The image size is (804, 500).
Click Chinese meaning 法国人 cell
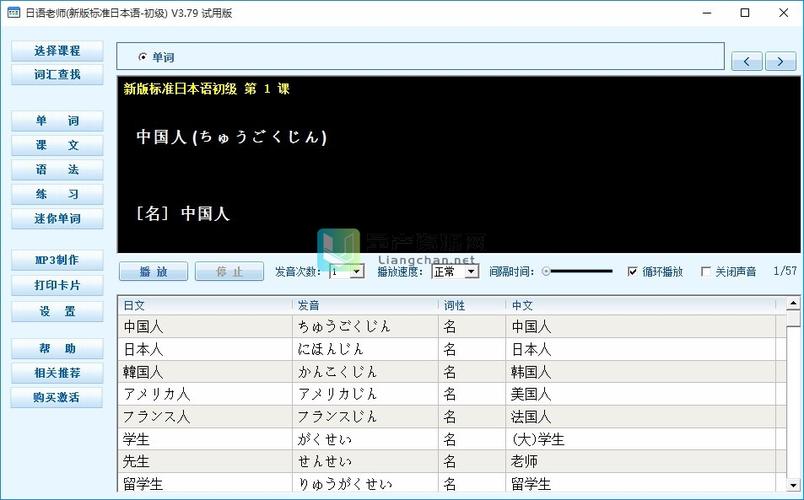click(x=640, y=416)
